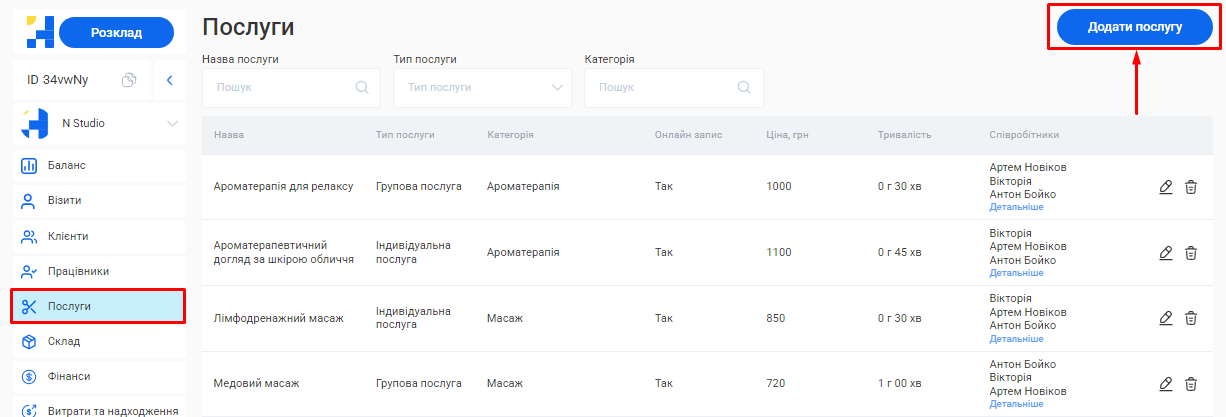Screen dimensions: 1226x417
Task: Click edit pencil for Ароматерапія для релаксу
Action: pyautogui.click(x=1165, y=187)
